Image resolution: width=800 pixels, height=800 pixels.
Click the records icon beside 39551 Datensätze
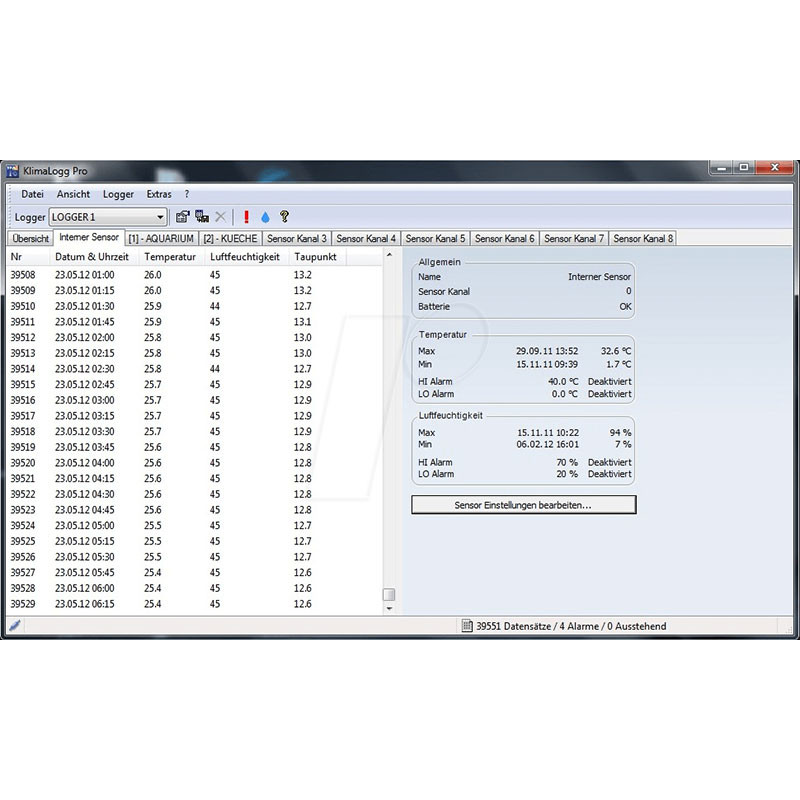467,626
